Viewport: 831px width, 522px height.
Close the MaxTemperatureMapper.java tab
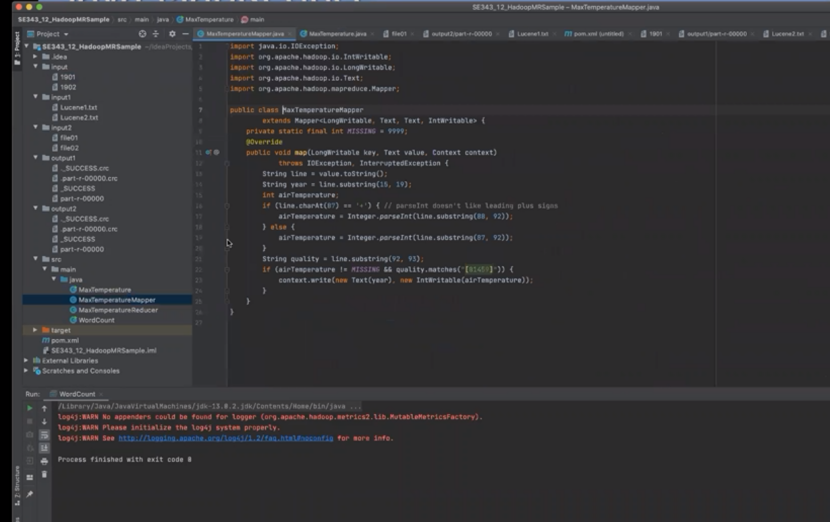tap(289, 34)
